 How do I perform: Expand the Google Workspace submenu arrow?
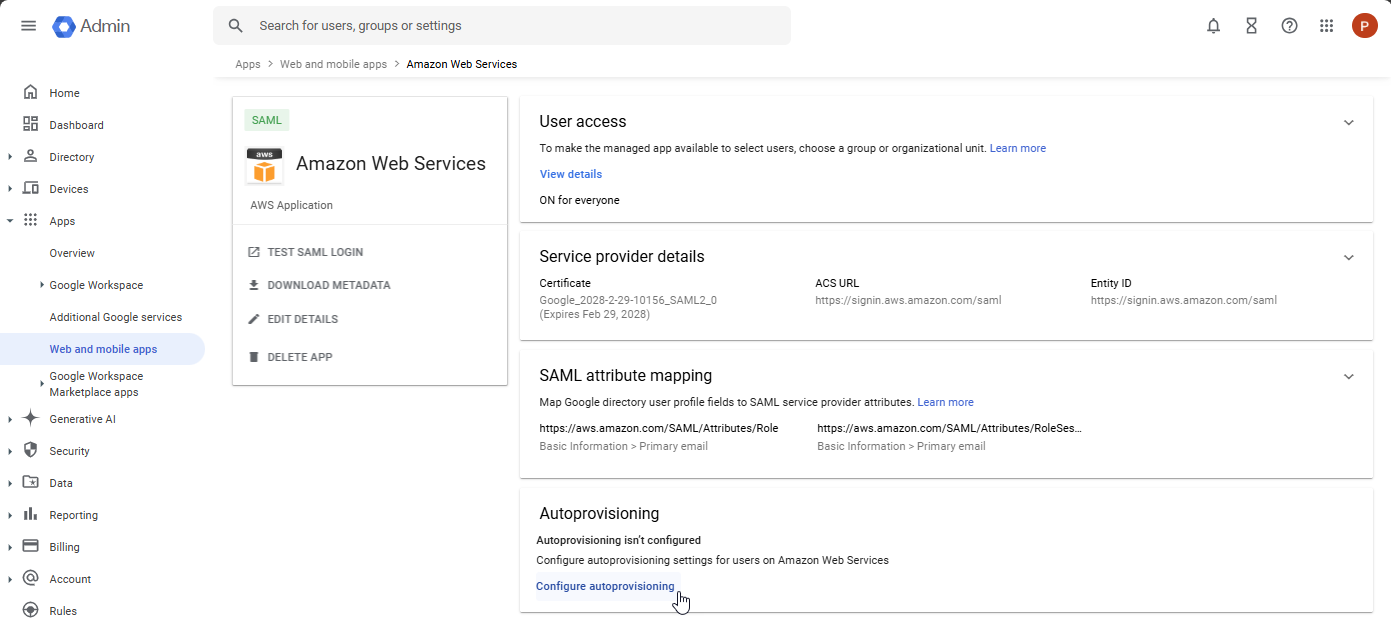point(42,285)
